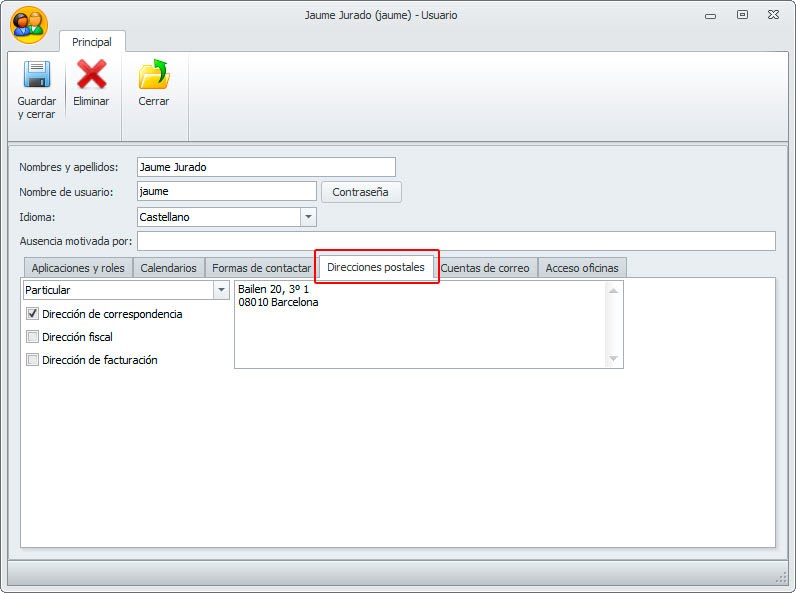This screenshot has width=796, height=593.
Task: Switch to Cuentas de correo tab
Action: coord(485,268)
